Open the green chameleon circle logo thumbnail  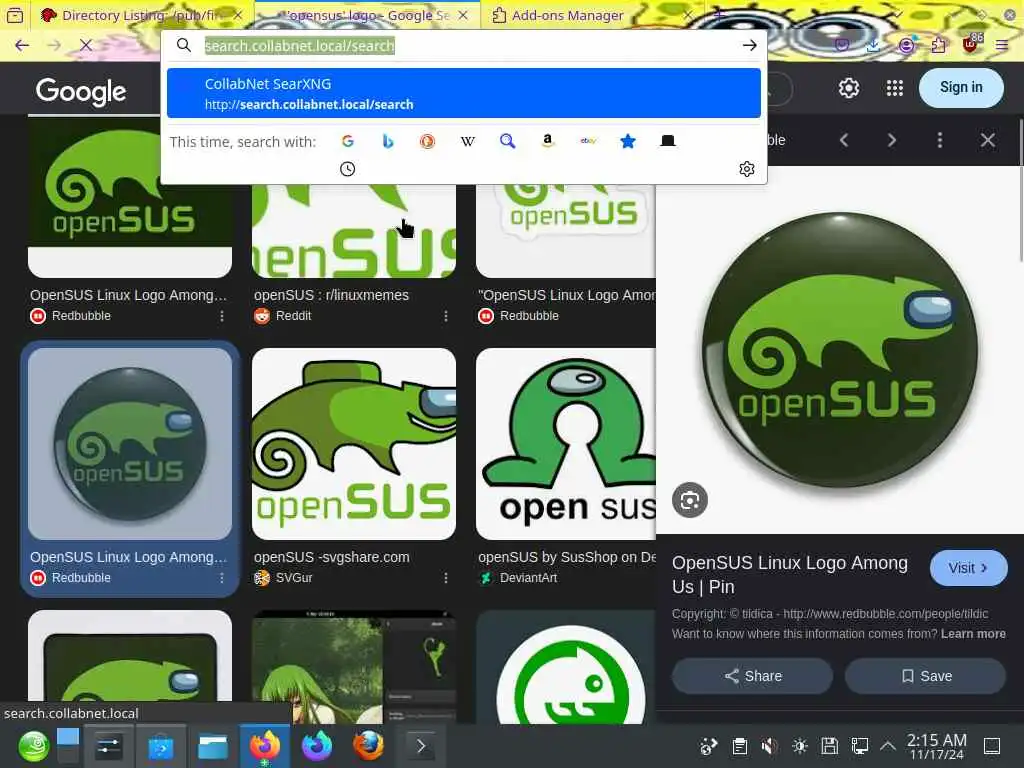566,667
